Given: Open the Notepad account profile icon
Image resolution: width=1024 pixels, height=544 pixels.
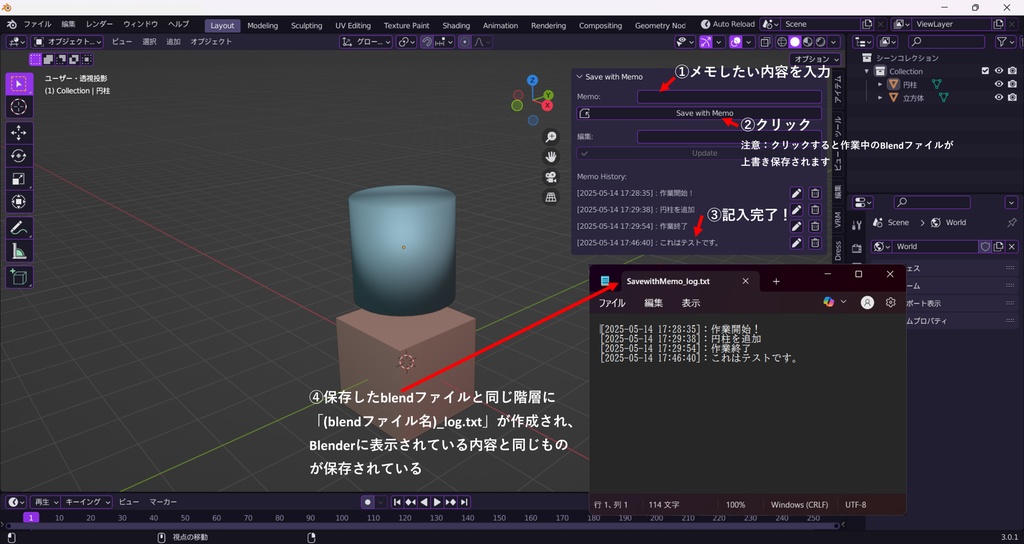Looking at the screenshot, I should pyautogui.click(x=867, y=302).
